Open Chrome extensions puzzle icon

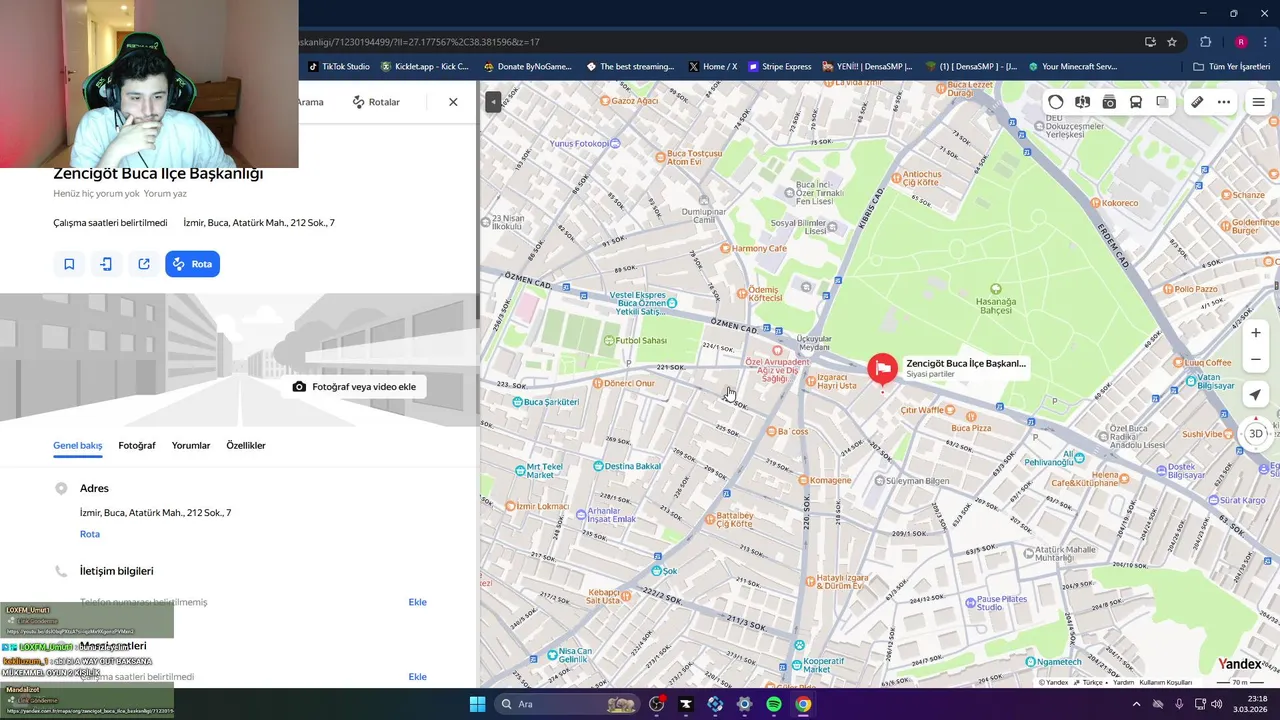pos(1205,42)
